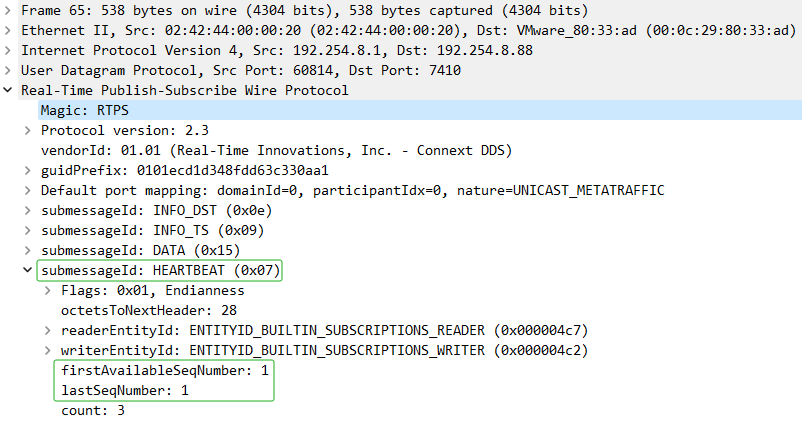Expand submessageId DATA (0x15) entry
Screen dimensions: 802x428
click(28, 250)
